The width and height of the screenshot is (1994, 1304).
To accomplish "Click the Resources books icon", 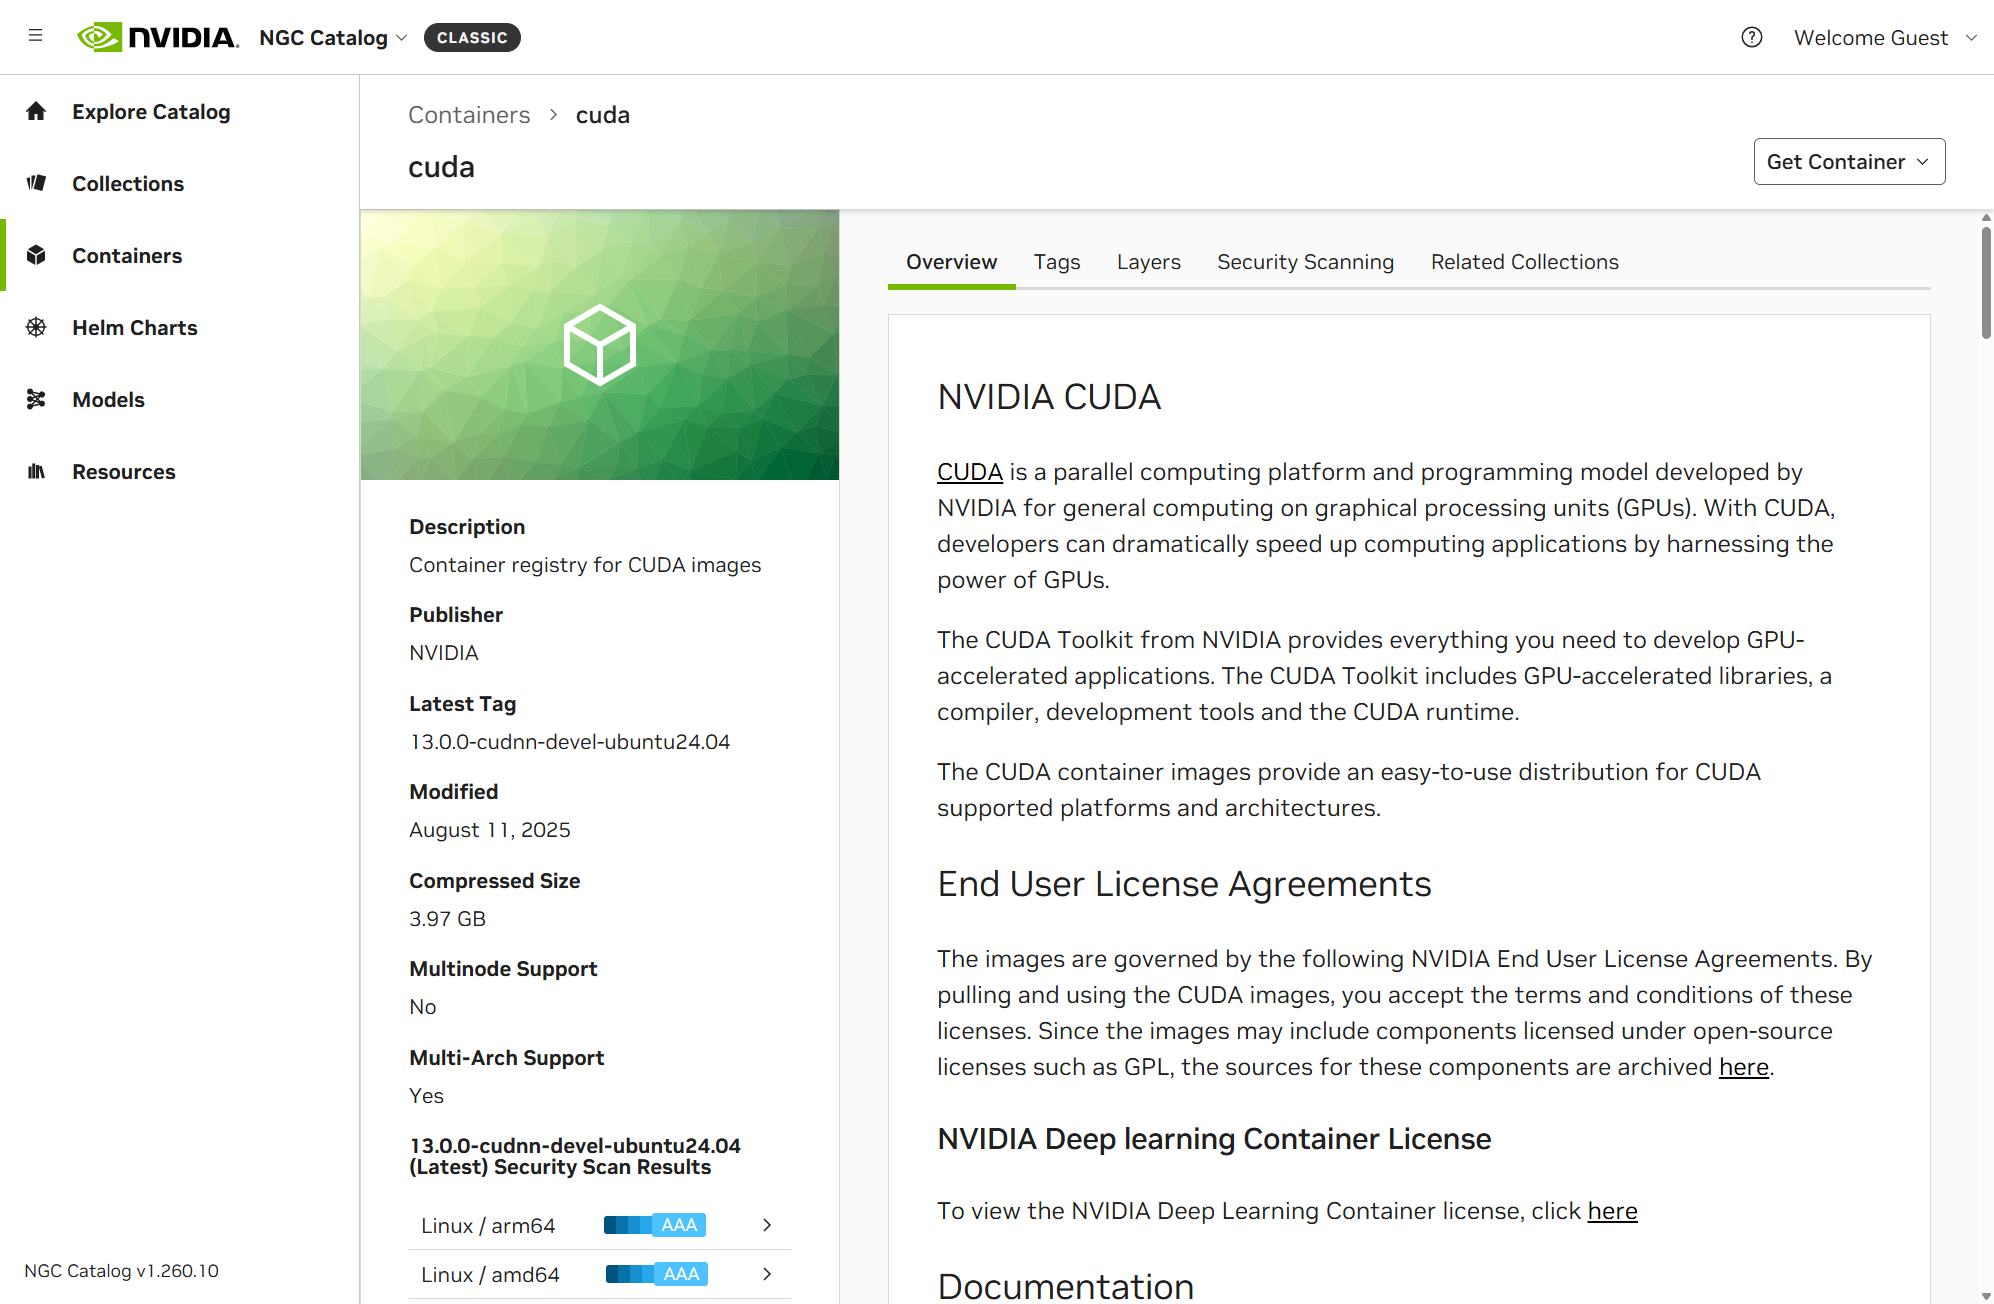I will tap(36, 471).
